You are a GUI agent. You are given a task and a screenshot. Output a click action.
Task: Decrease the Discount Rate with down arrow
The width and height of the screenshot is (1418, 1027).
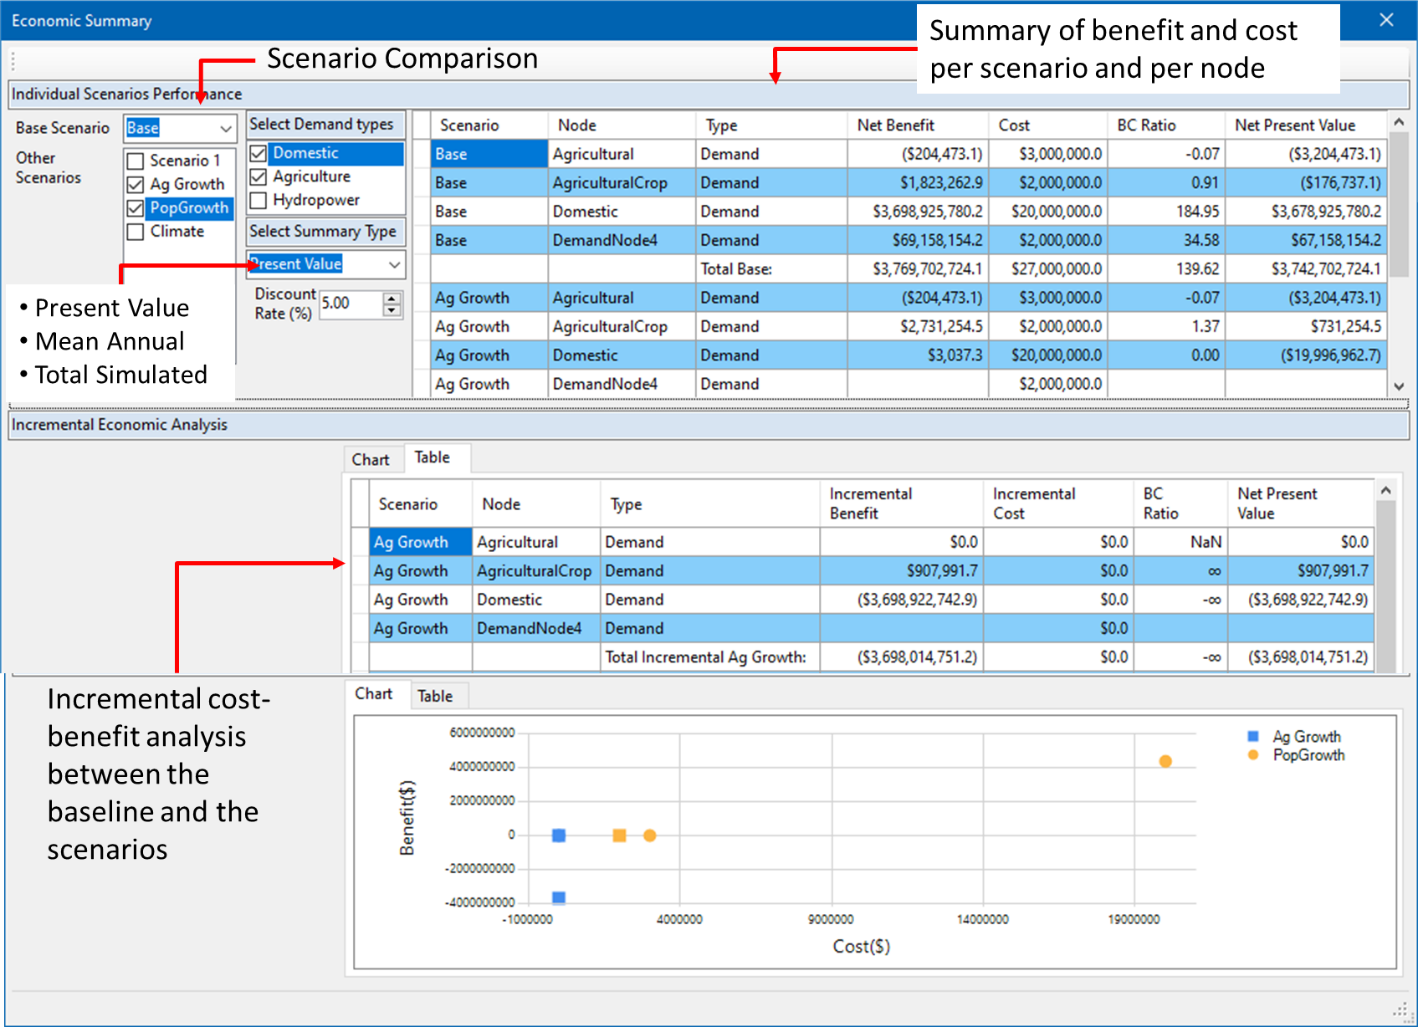[392, 311]
